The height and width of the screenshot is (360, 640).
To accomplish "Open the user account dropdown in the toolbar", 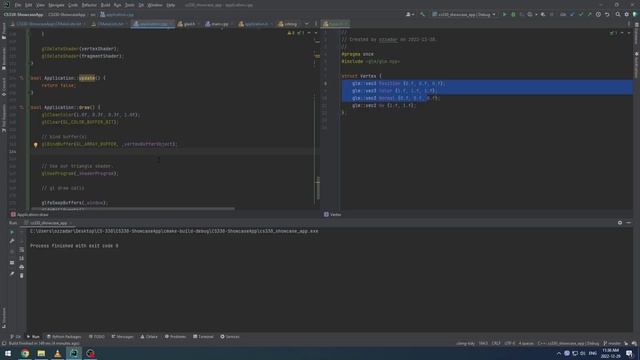I will pyautogui.click(x=410, y=14).
